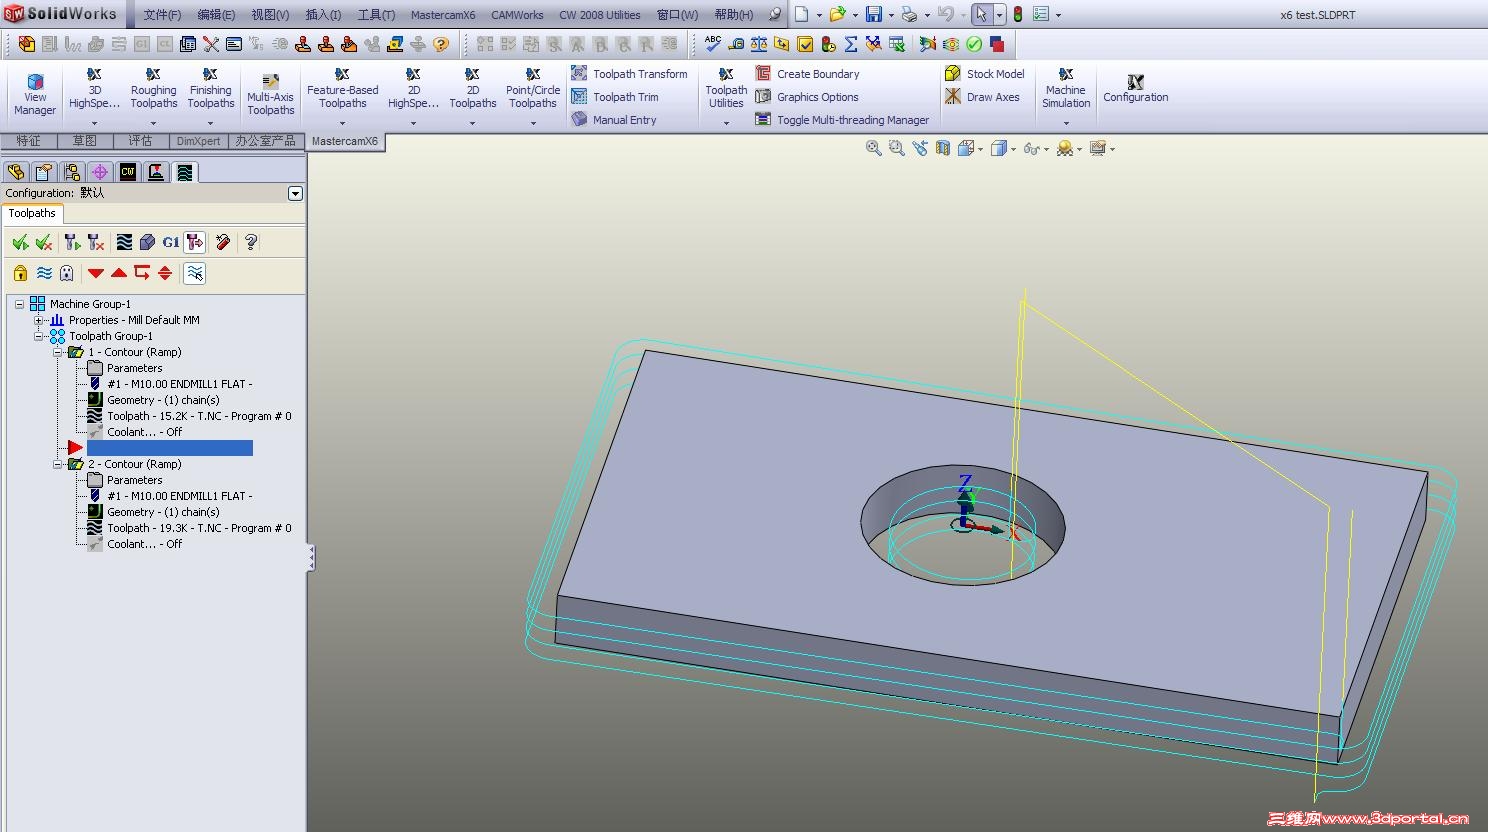Toggle posting on selected operations ghost icon
This screenshot has width=1488, height=832.
(67, 273)
